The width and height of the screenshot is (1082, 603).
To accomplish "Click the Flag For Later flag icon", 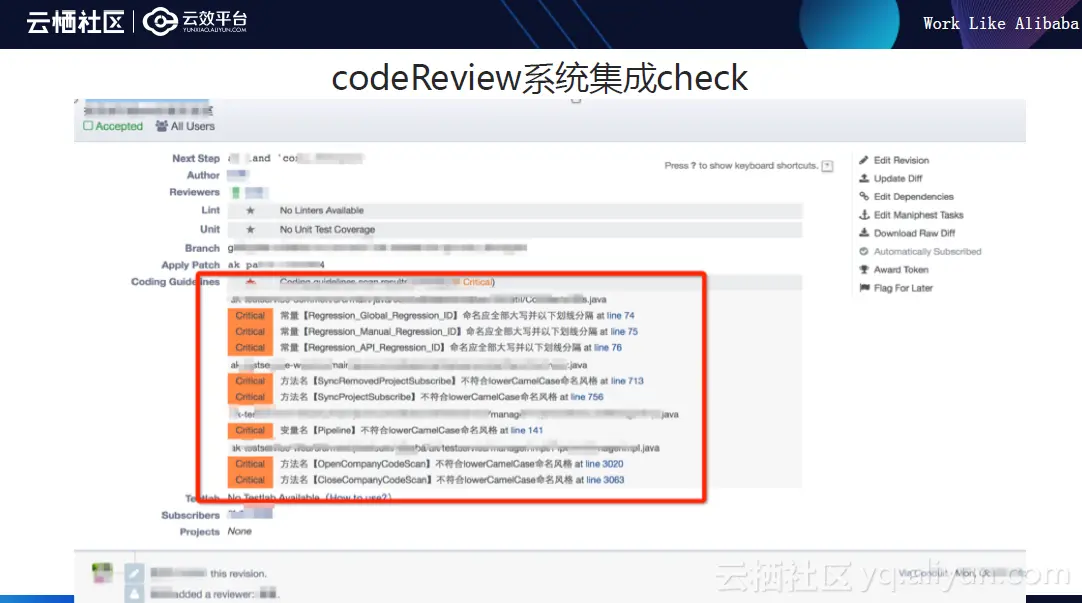I will pos(863,288).
